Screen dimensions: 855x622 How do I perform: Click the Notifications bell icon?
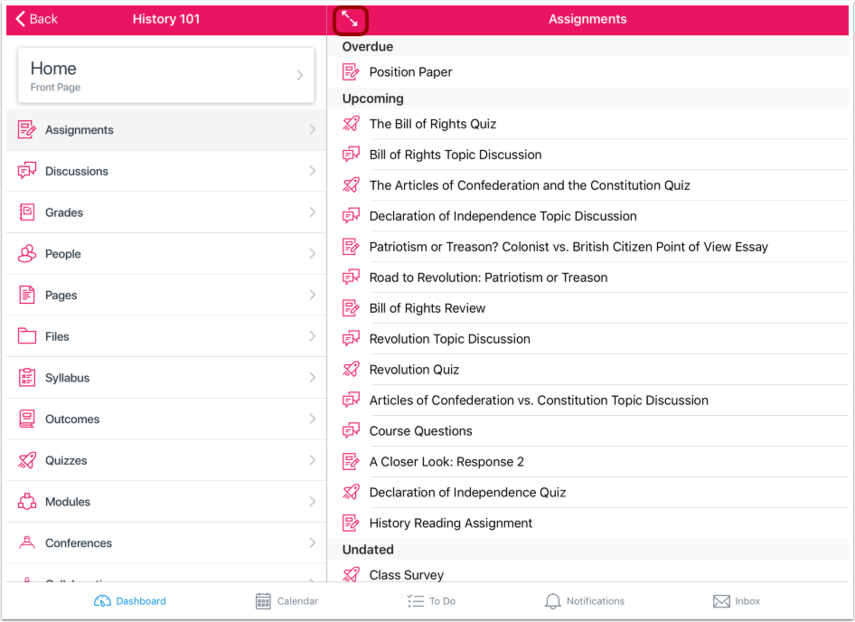pyautogui.click(x=552, y=601)
